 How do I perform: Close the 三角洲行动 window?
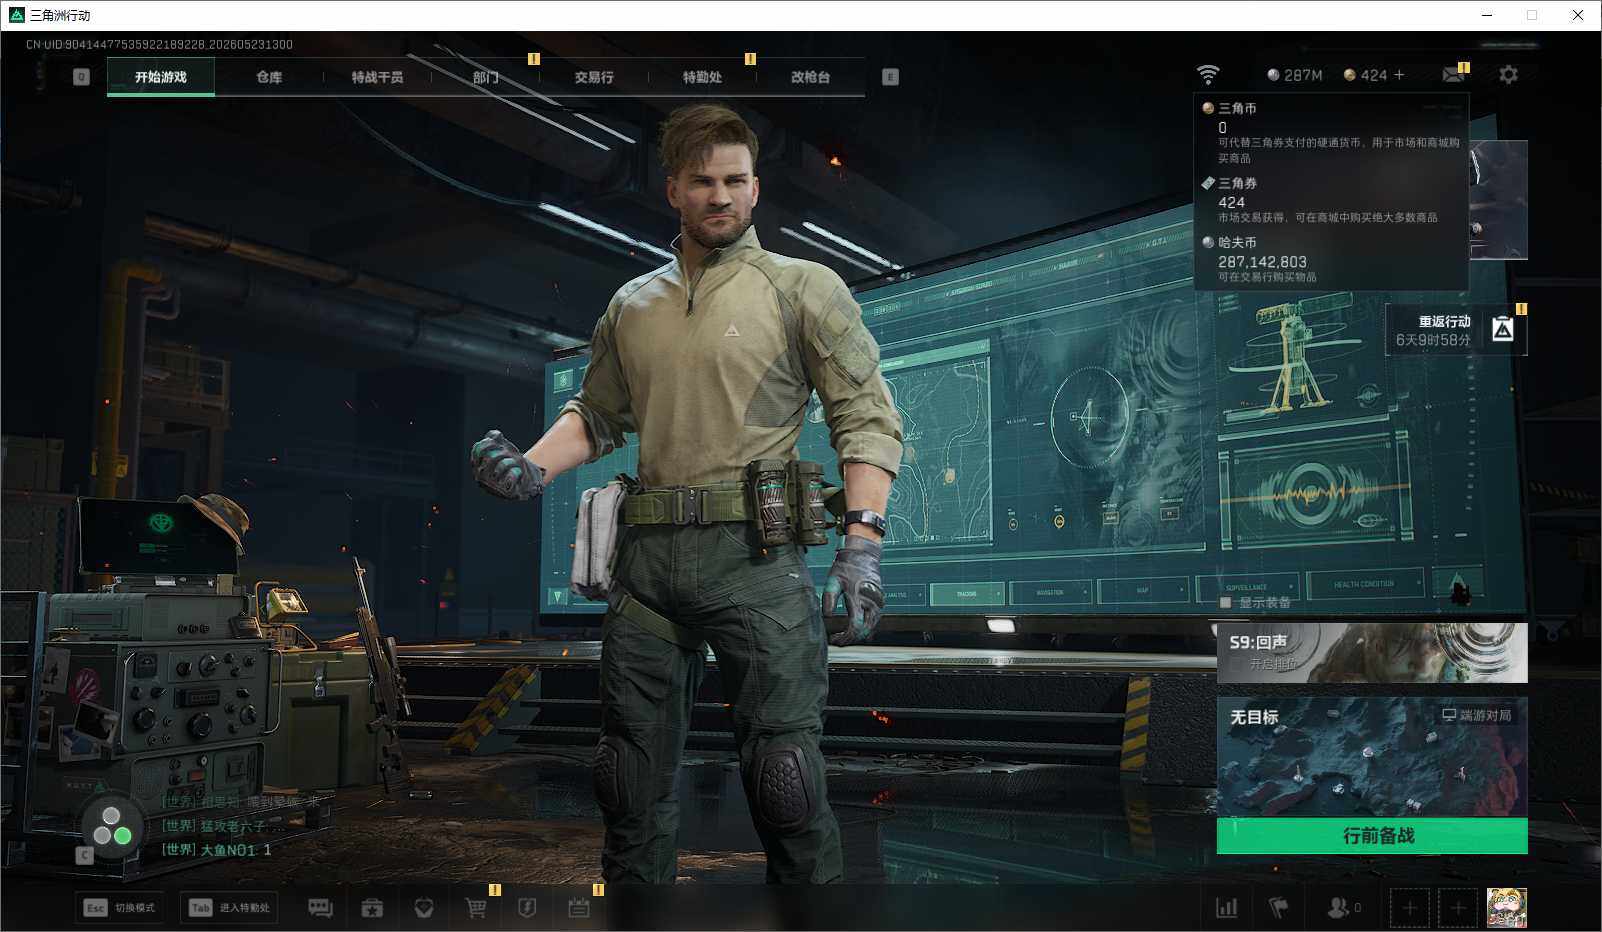1578,15
